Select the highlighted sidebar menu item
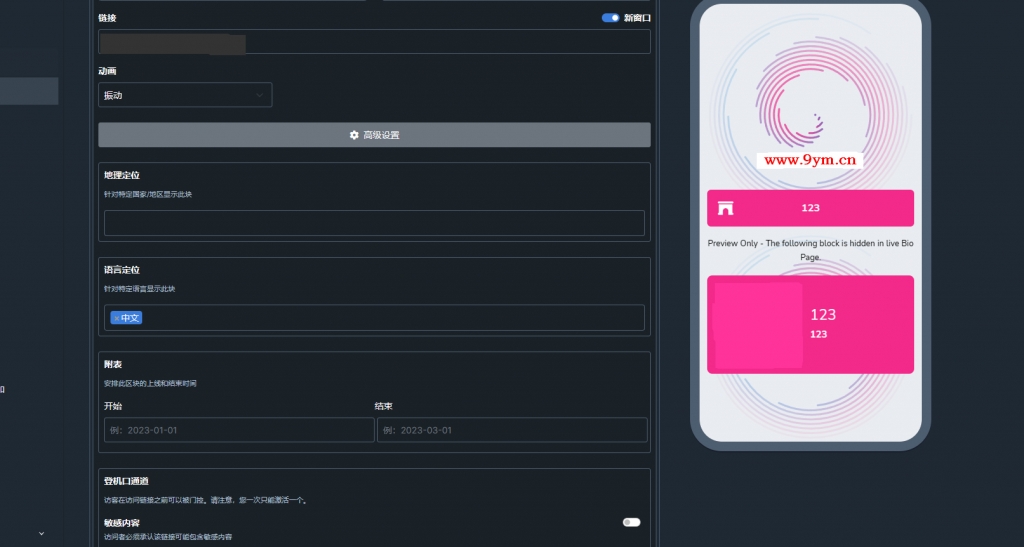 (29, 91)
